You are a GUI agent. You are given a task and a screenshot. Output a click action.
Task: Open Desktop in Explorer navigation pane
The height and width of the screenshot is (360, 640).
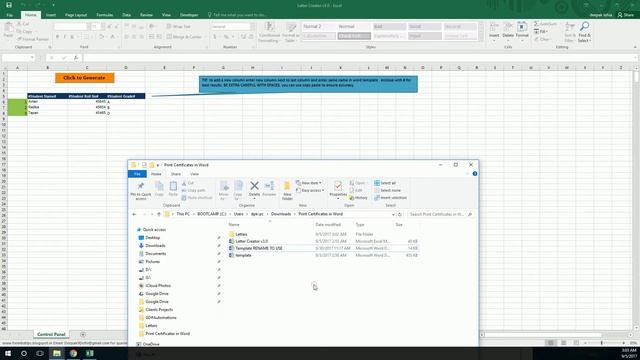[x=153, y=238]
